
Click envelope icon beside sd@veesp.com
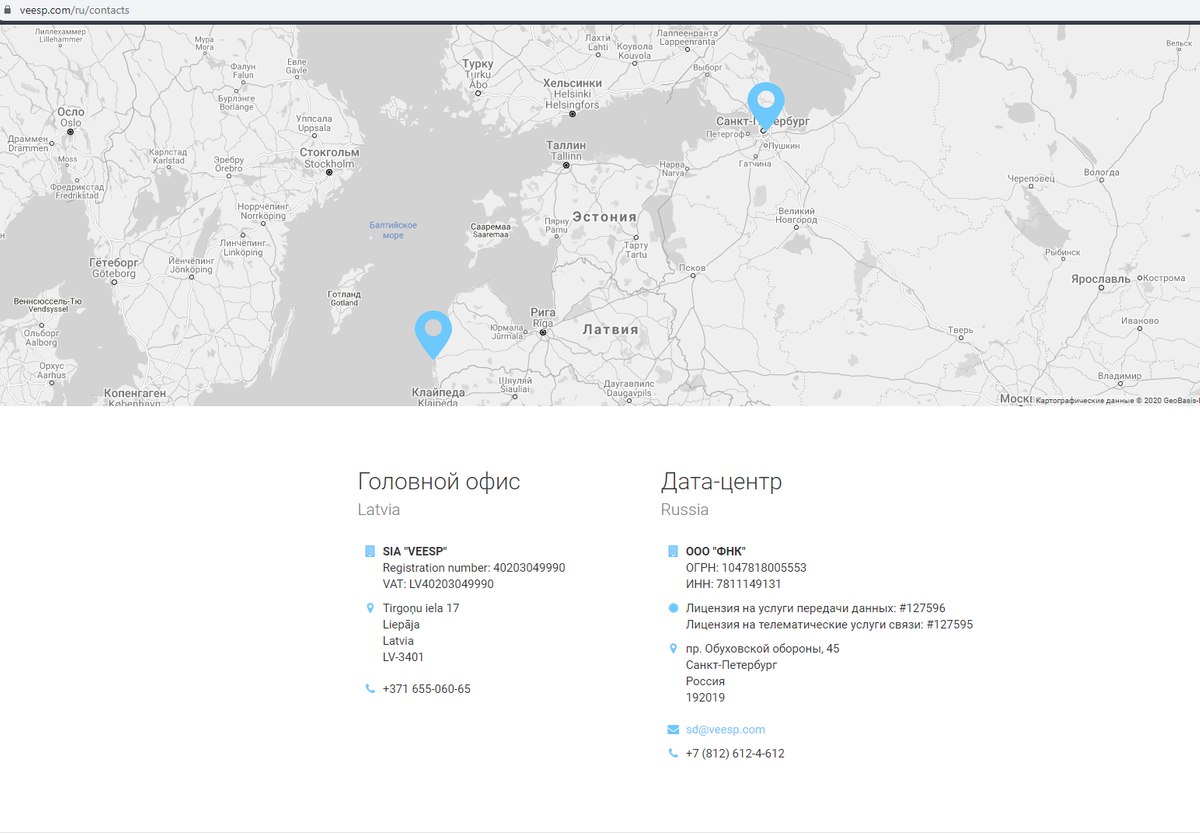[x=673, y=730]
